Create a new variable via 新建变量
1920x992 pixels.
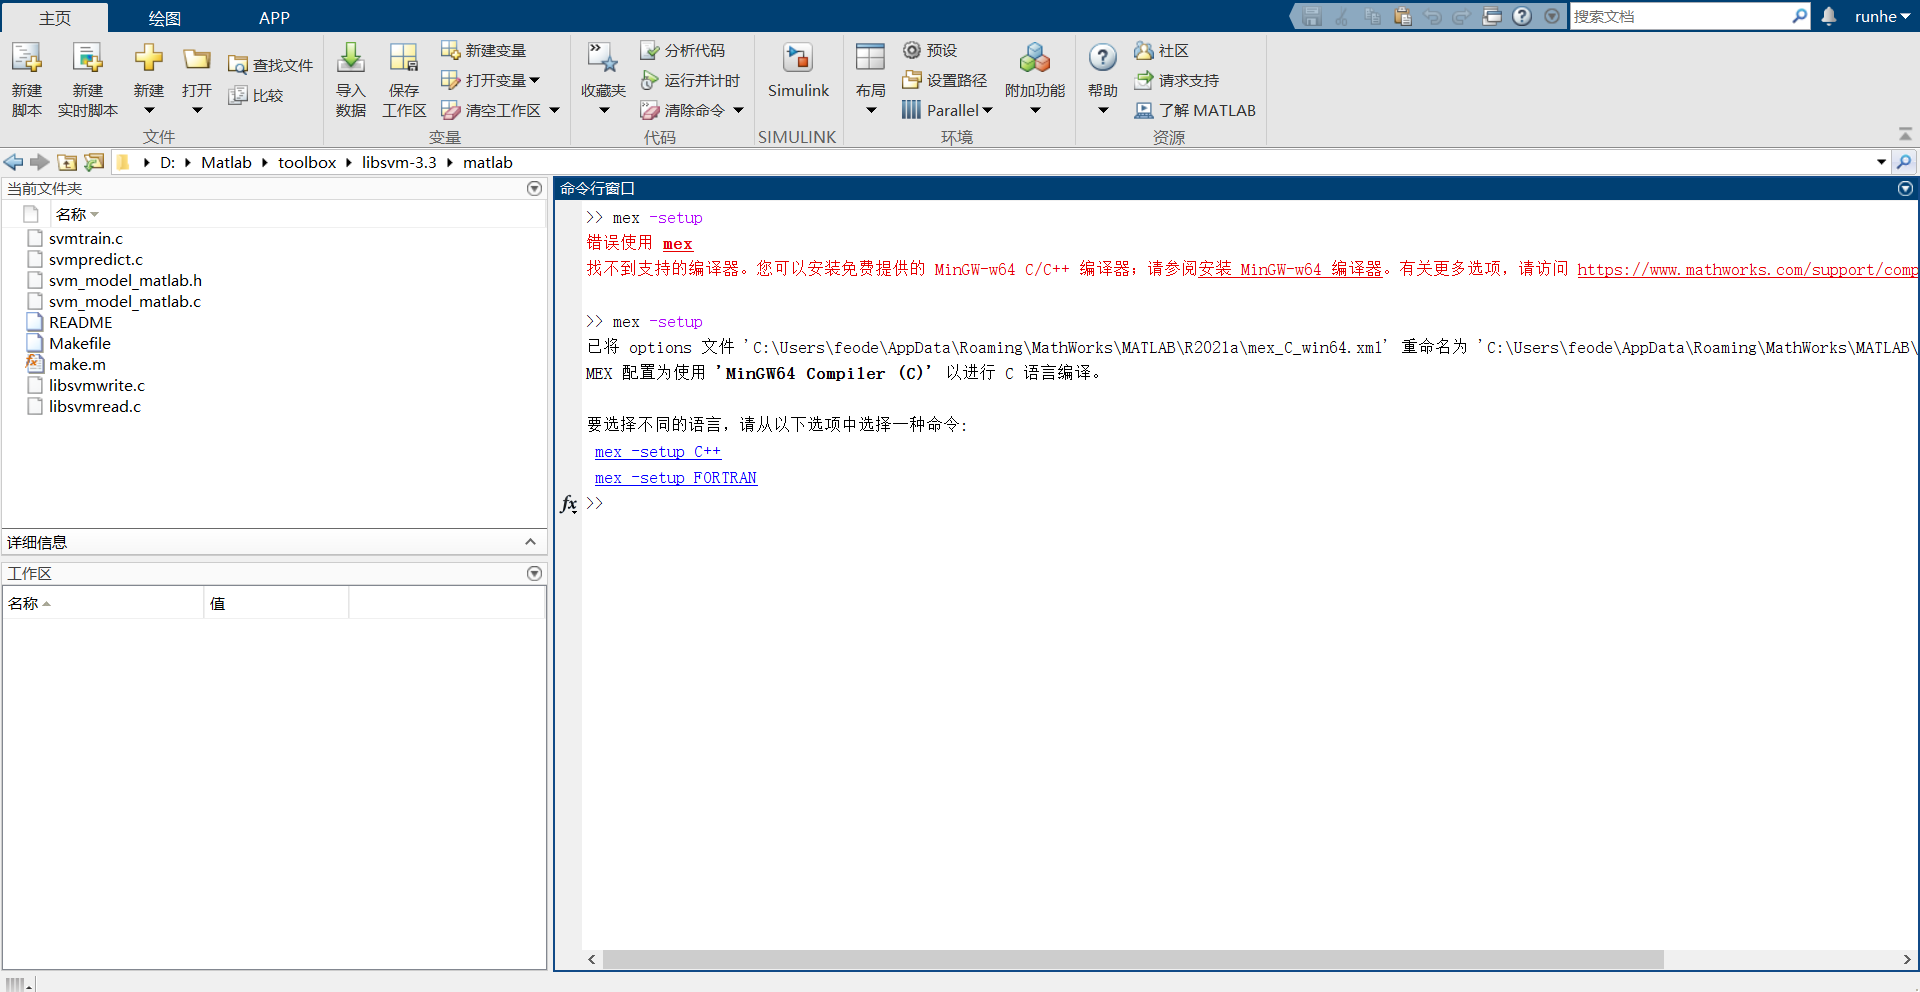coord(484,50)
